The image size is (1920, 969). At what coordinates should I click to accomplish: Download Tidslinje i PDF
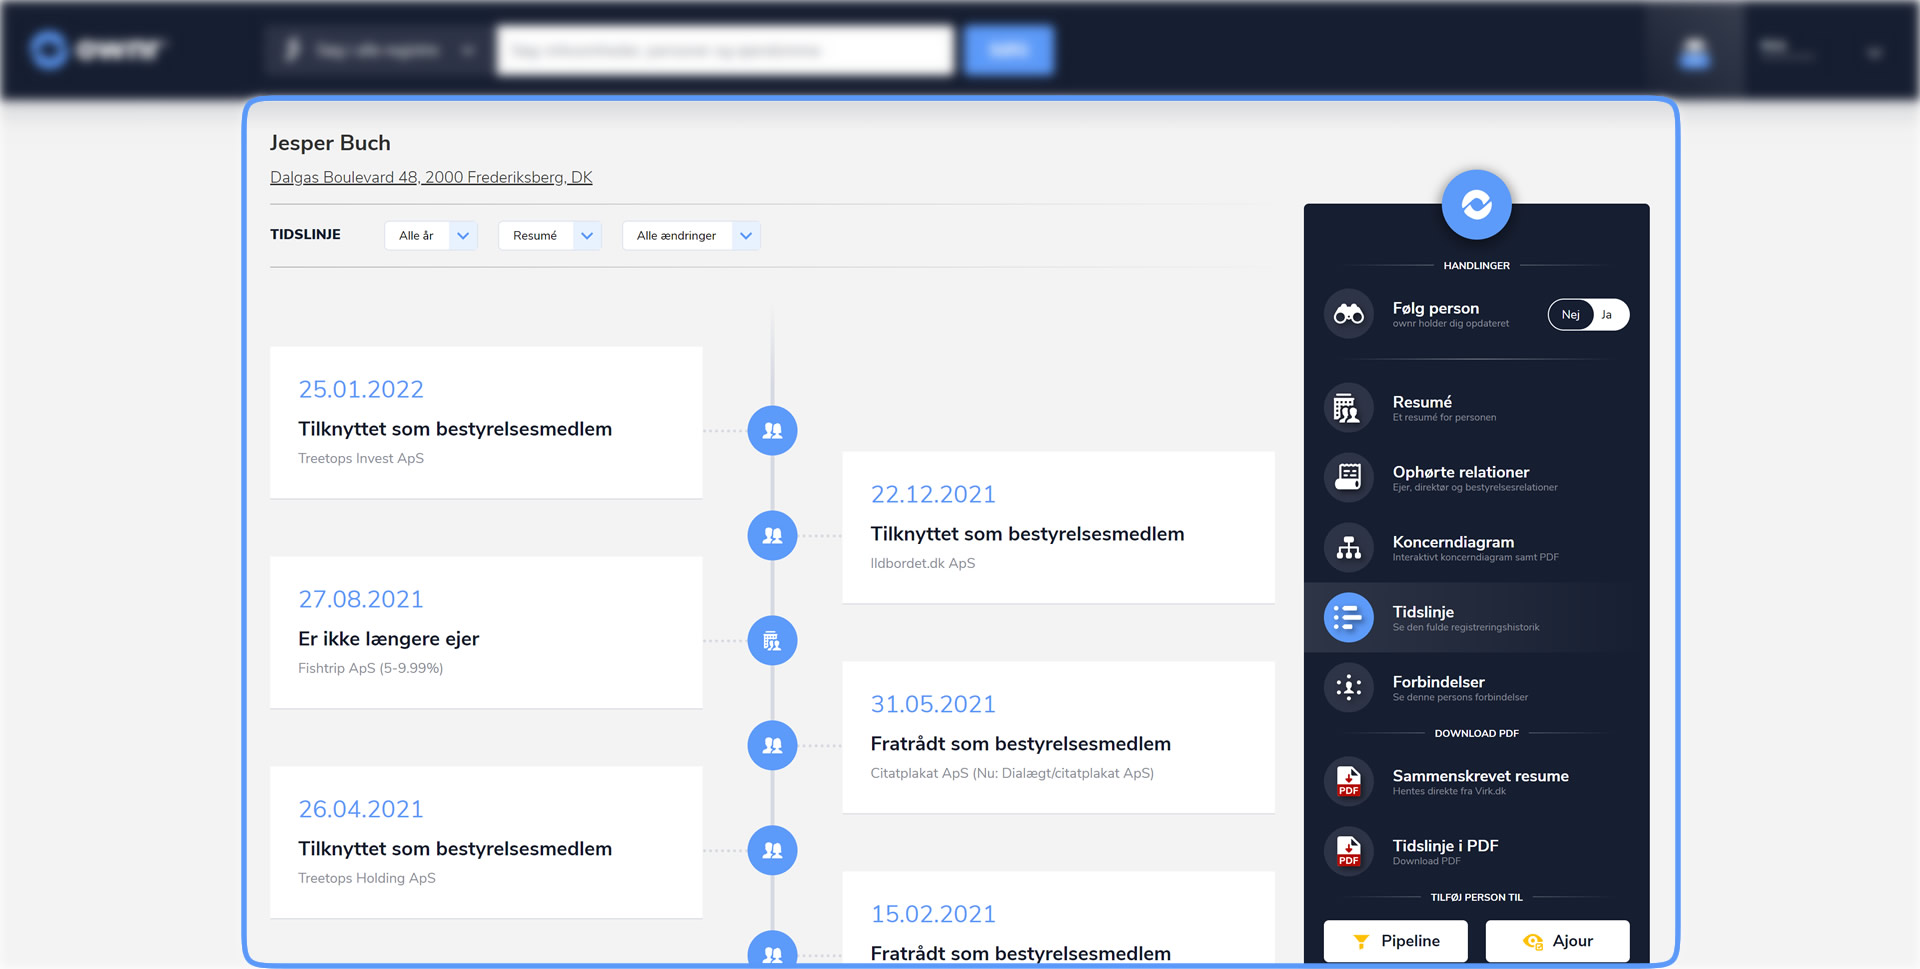click(1476, 852)
